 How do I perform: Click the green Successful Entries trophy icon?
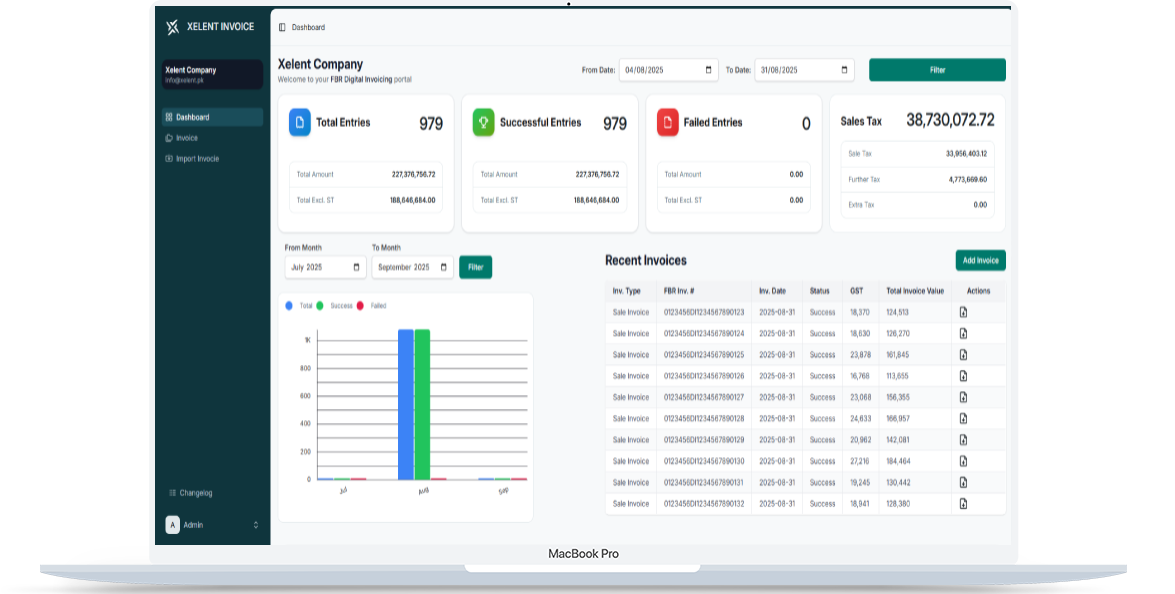tap(483, 123)
